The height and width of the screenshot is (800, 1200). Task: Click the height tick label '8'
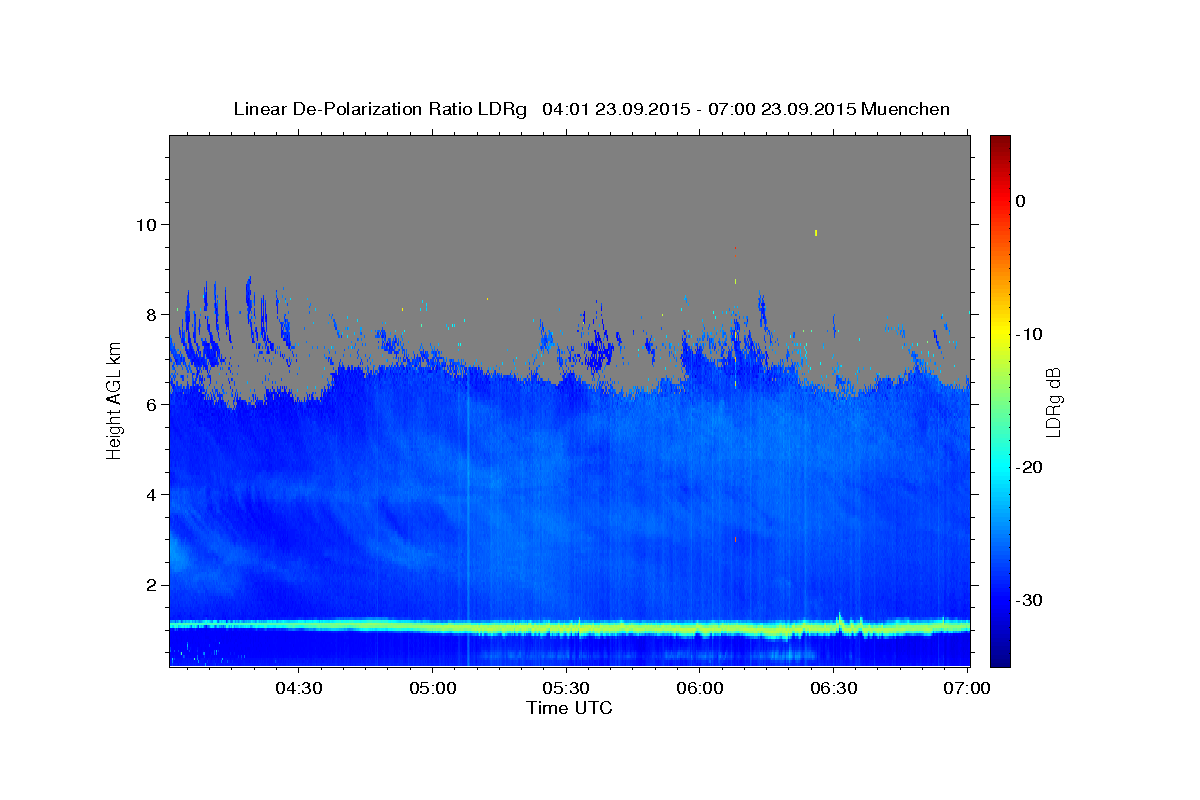[152, 314]
